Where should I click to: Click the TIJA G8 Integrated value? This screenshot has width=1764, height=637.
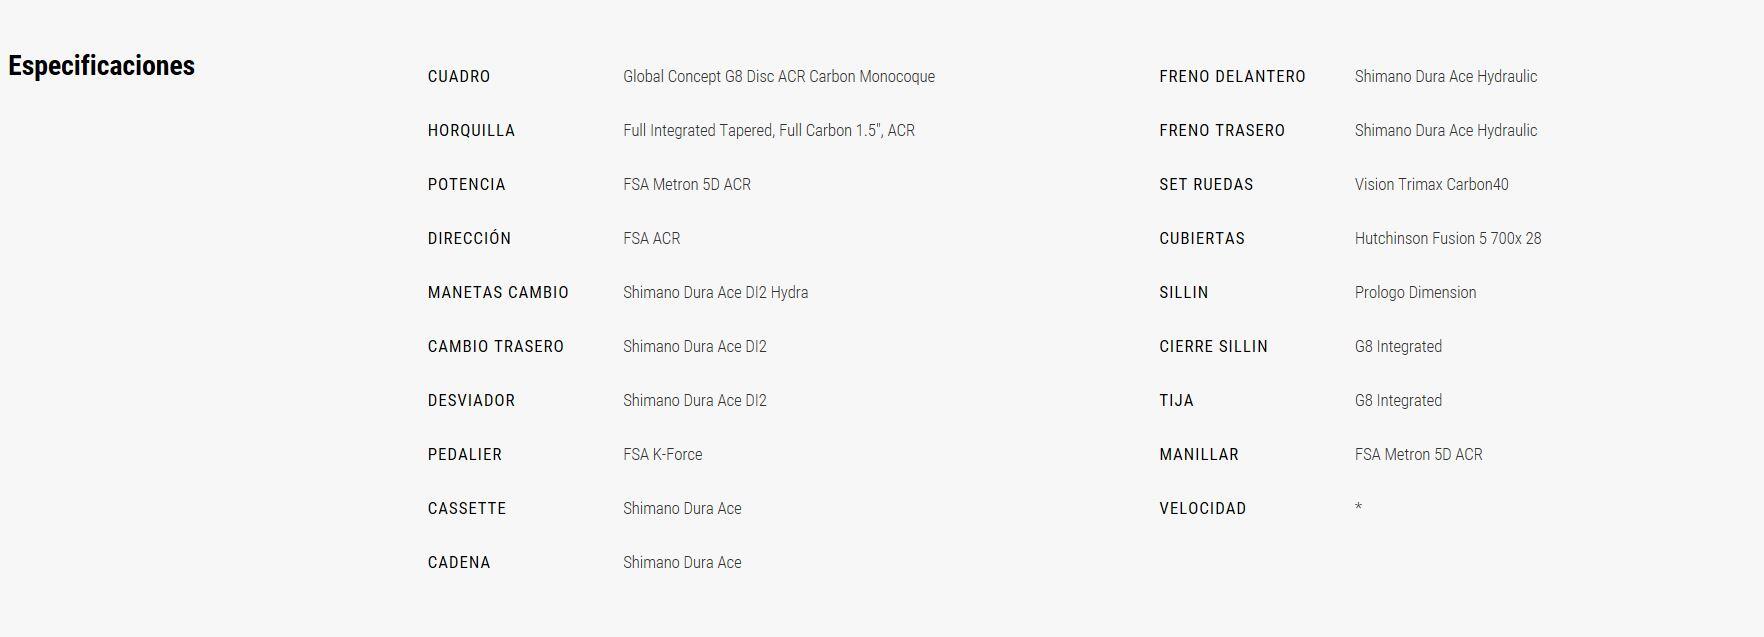click(x=1398, y=401)
